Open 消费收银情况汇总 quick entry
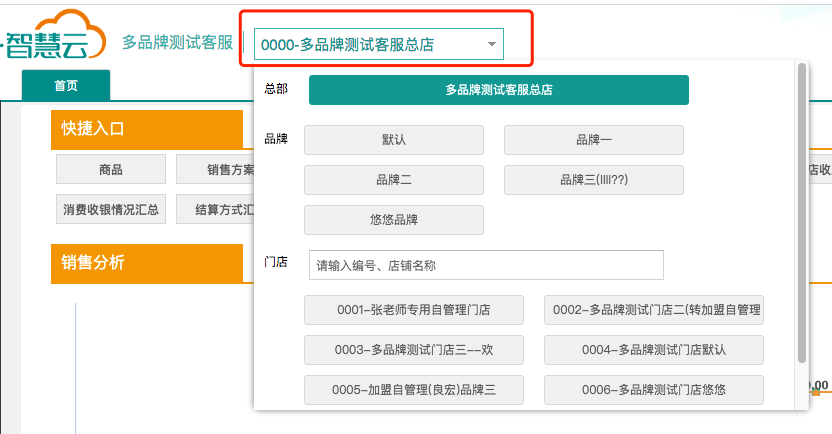This screenshot has height=434, width=832. pos(111,210)
